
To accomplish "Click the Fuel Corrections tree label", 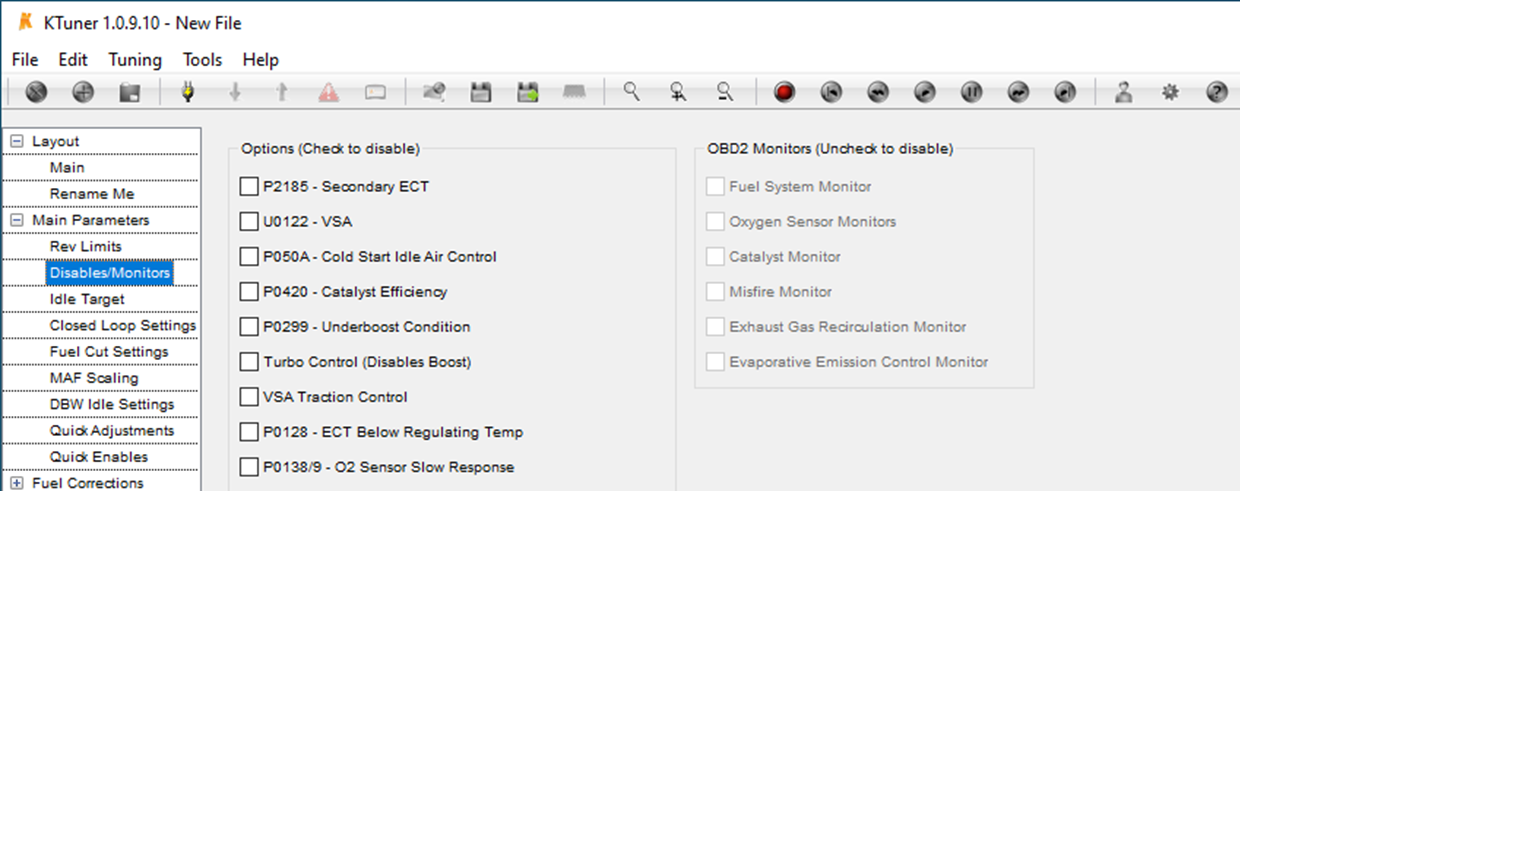I will click(88, 483).
